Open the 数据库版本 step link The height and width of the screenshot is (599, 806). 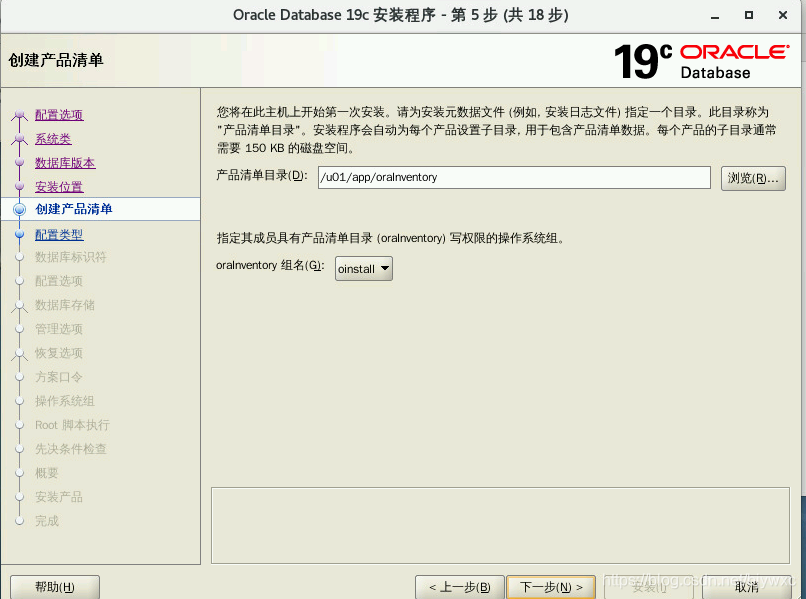tap(65, 163)
